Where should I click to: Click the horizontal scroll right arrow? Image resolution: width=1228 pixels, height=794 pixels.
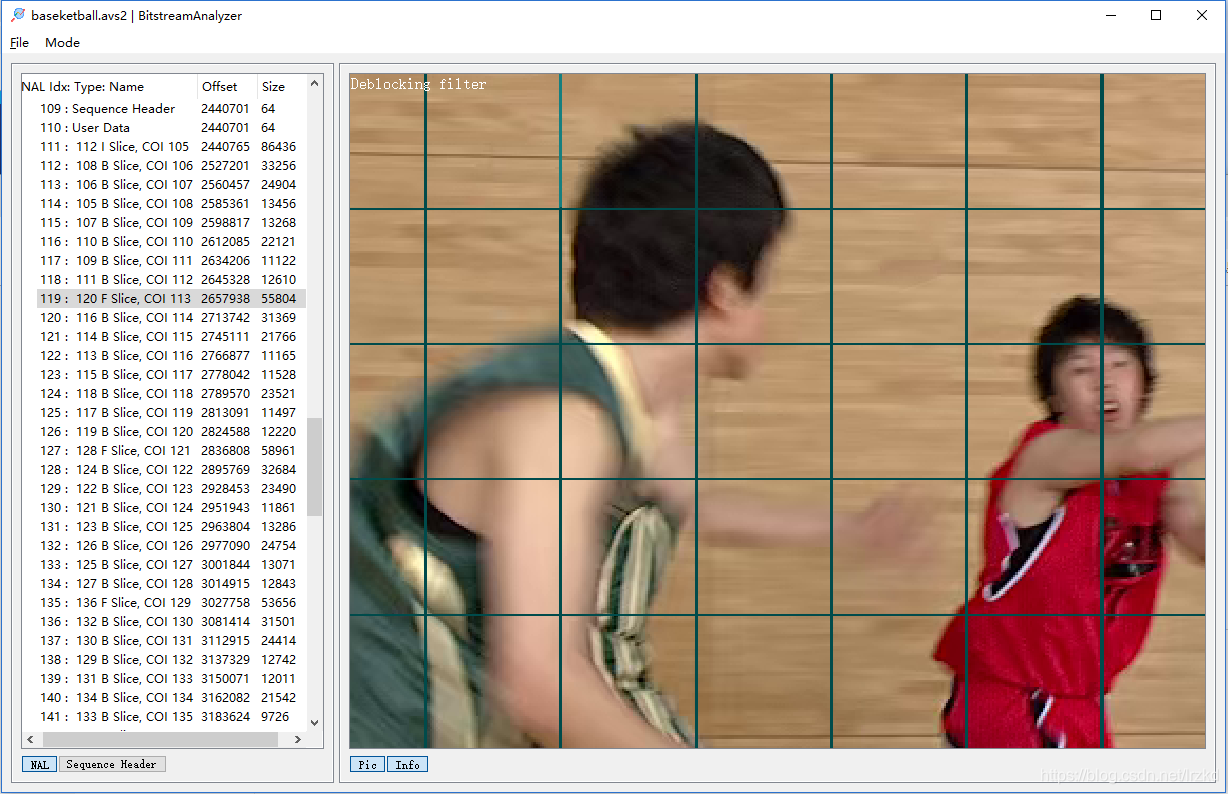pos(298,739)
